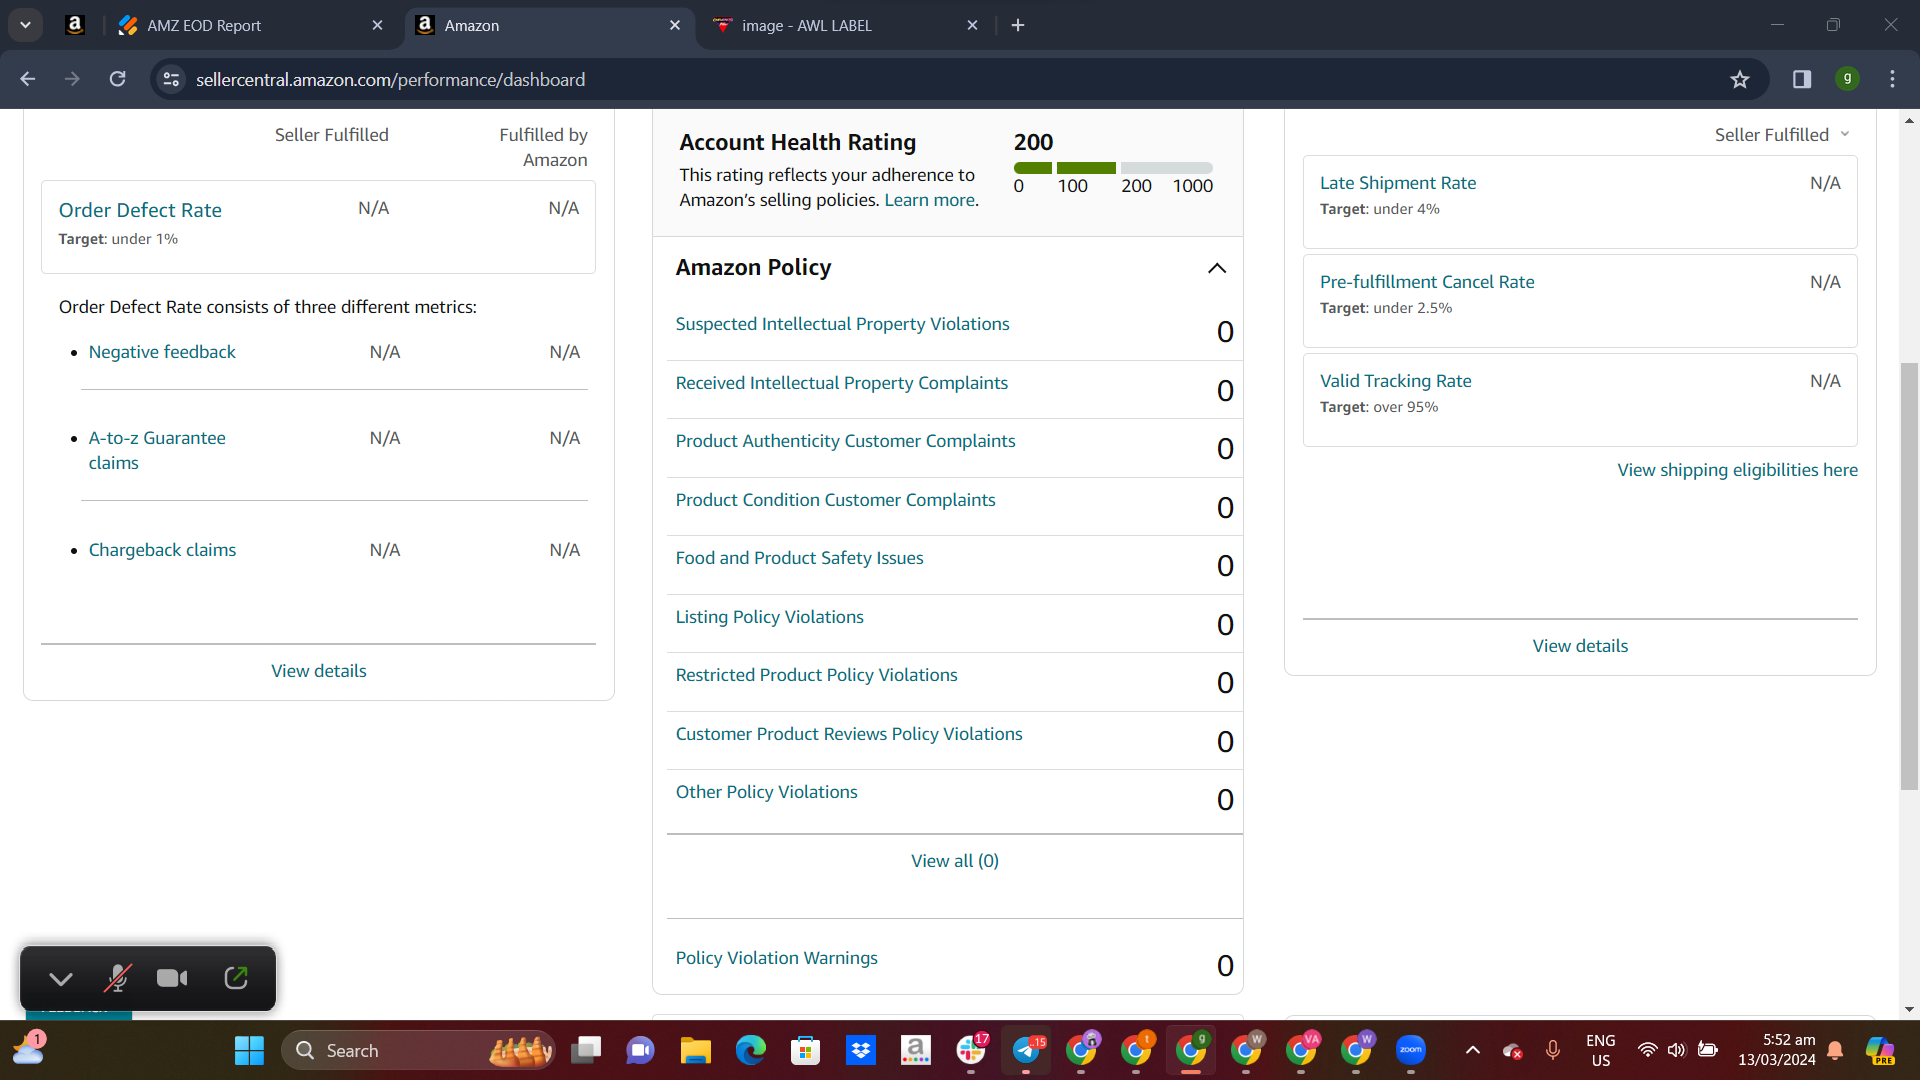
Task: Open the Amazon app in the taskbar
Action: coord(916,1050)
